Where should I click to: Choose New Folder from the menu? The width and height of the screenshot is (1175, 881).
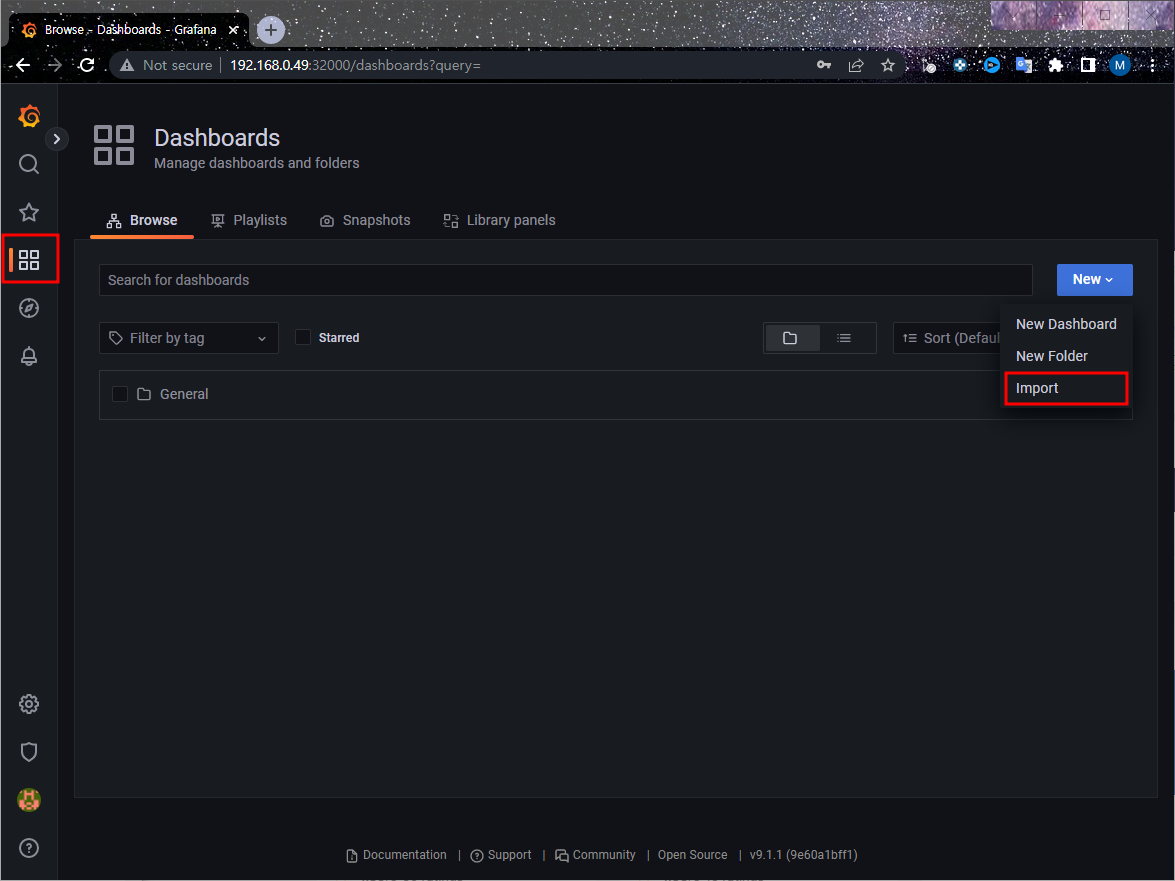coord(1066,357)
